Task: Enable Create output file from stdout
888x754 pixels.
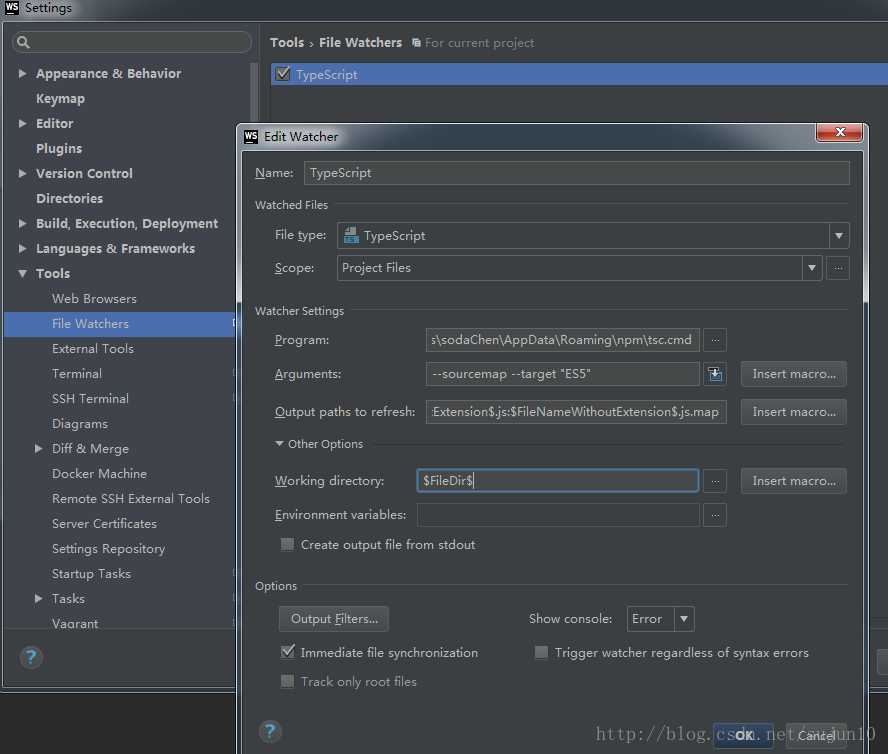Action: 287,544
